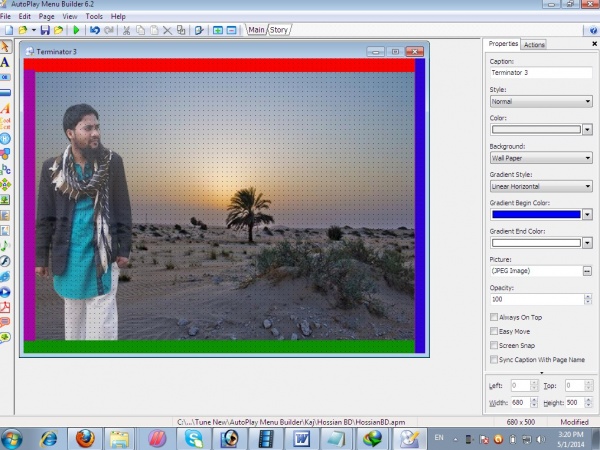Image resolution: width=600 pixels, height=450 pixels.
Task: Select the arrow pointer tool
Action: (6, 46)
